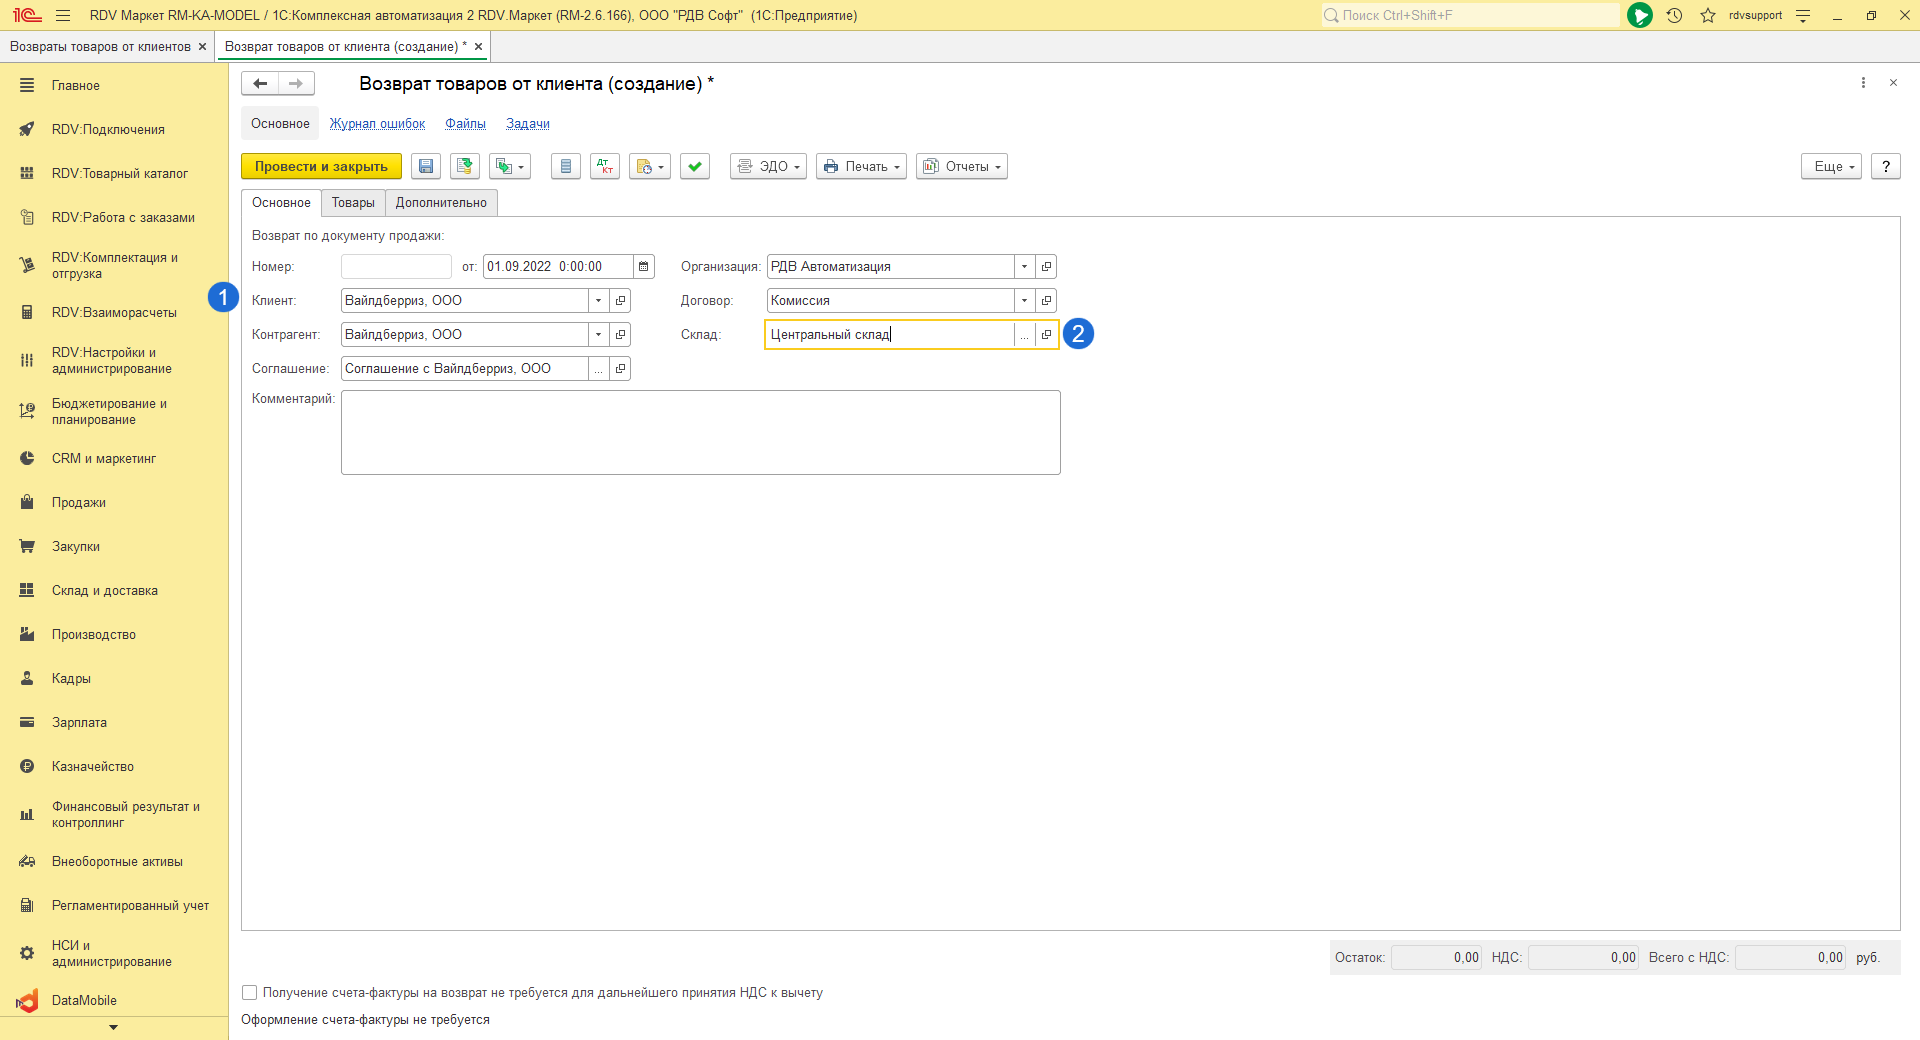The width and height of the screenshot is (1920, 1040).
Task: Click the Провести и закрыть button
Action: point(321,167)
